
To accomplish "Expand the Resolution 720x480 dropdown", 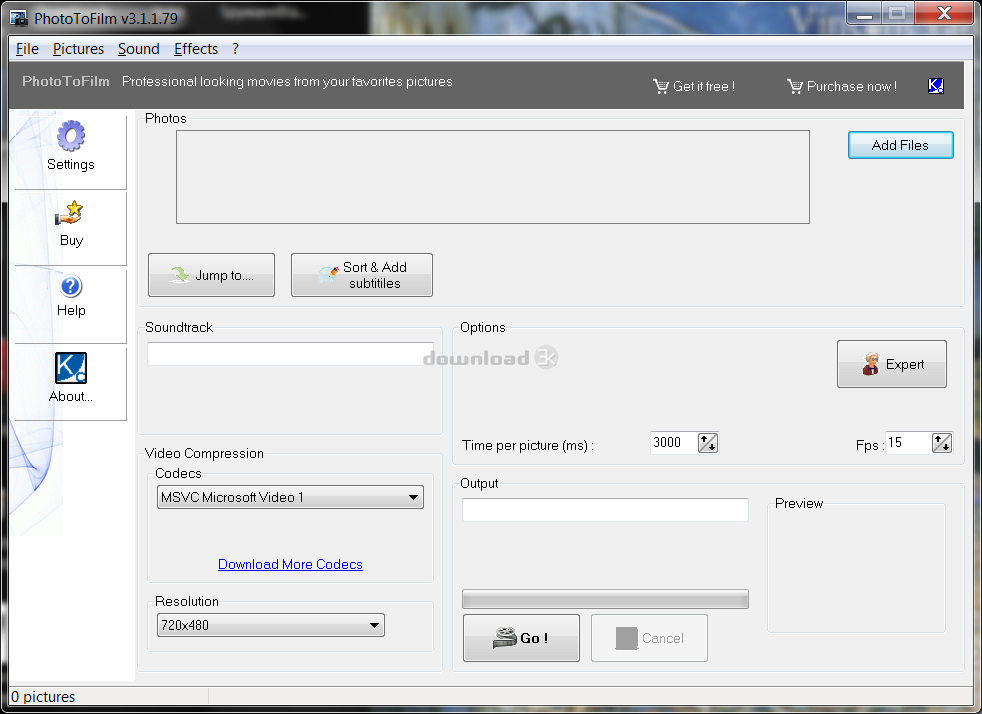I will 271,625.
